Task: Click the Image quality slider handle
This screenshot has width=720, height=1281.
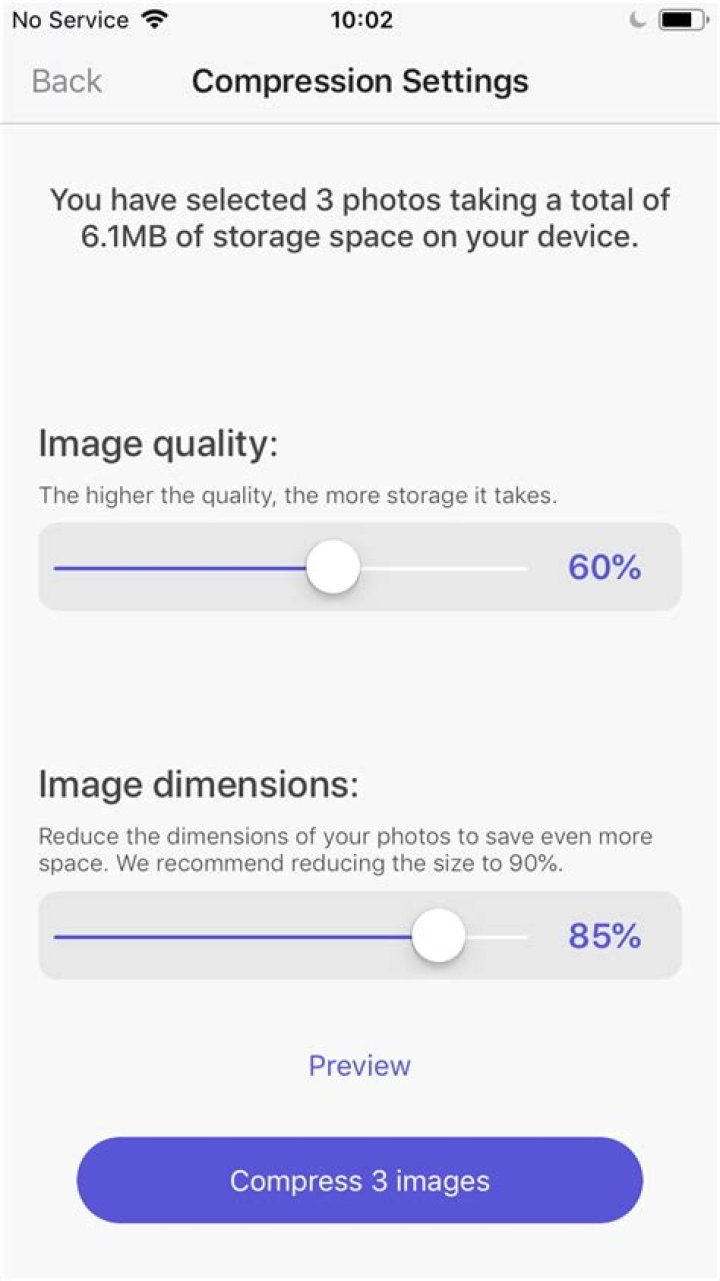Action: pos(333,566)
